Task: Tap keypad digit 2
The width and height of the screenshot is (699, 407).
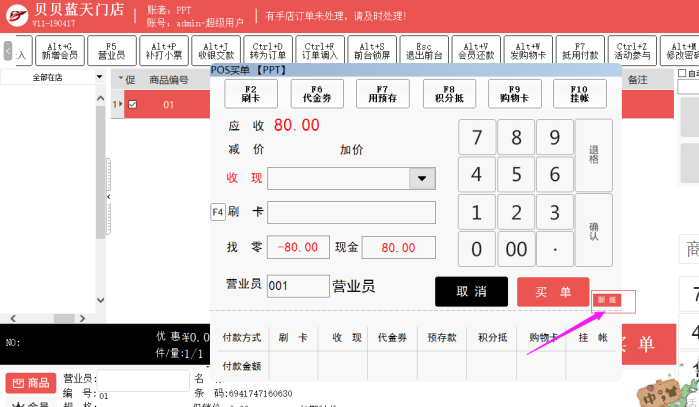Action: click(x=516, y=212)
